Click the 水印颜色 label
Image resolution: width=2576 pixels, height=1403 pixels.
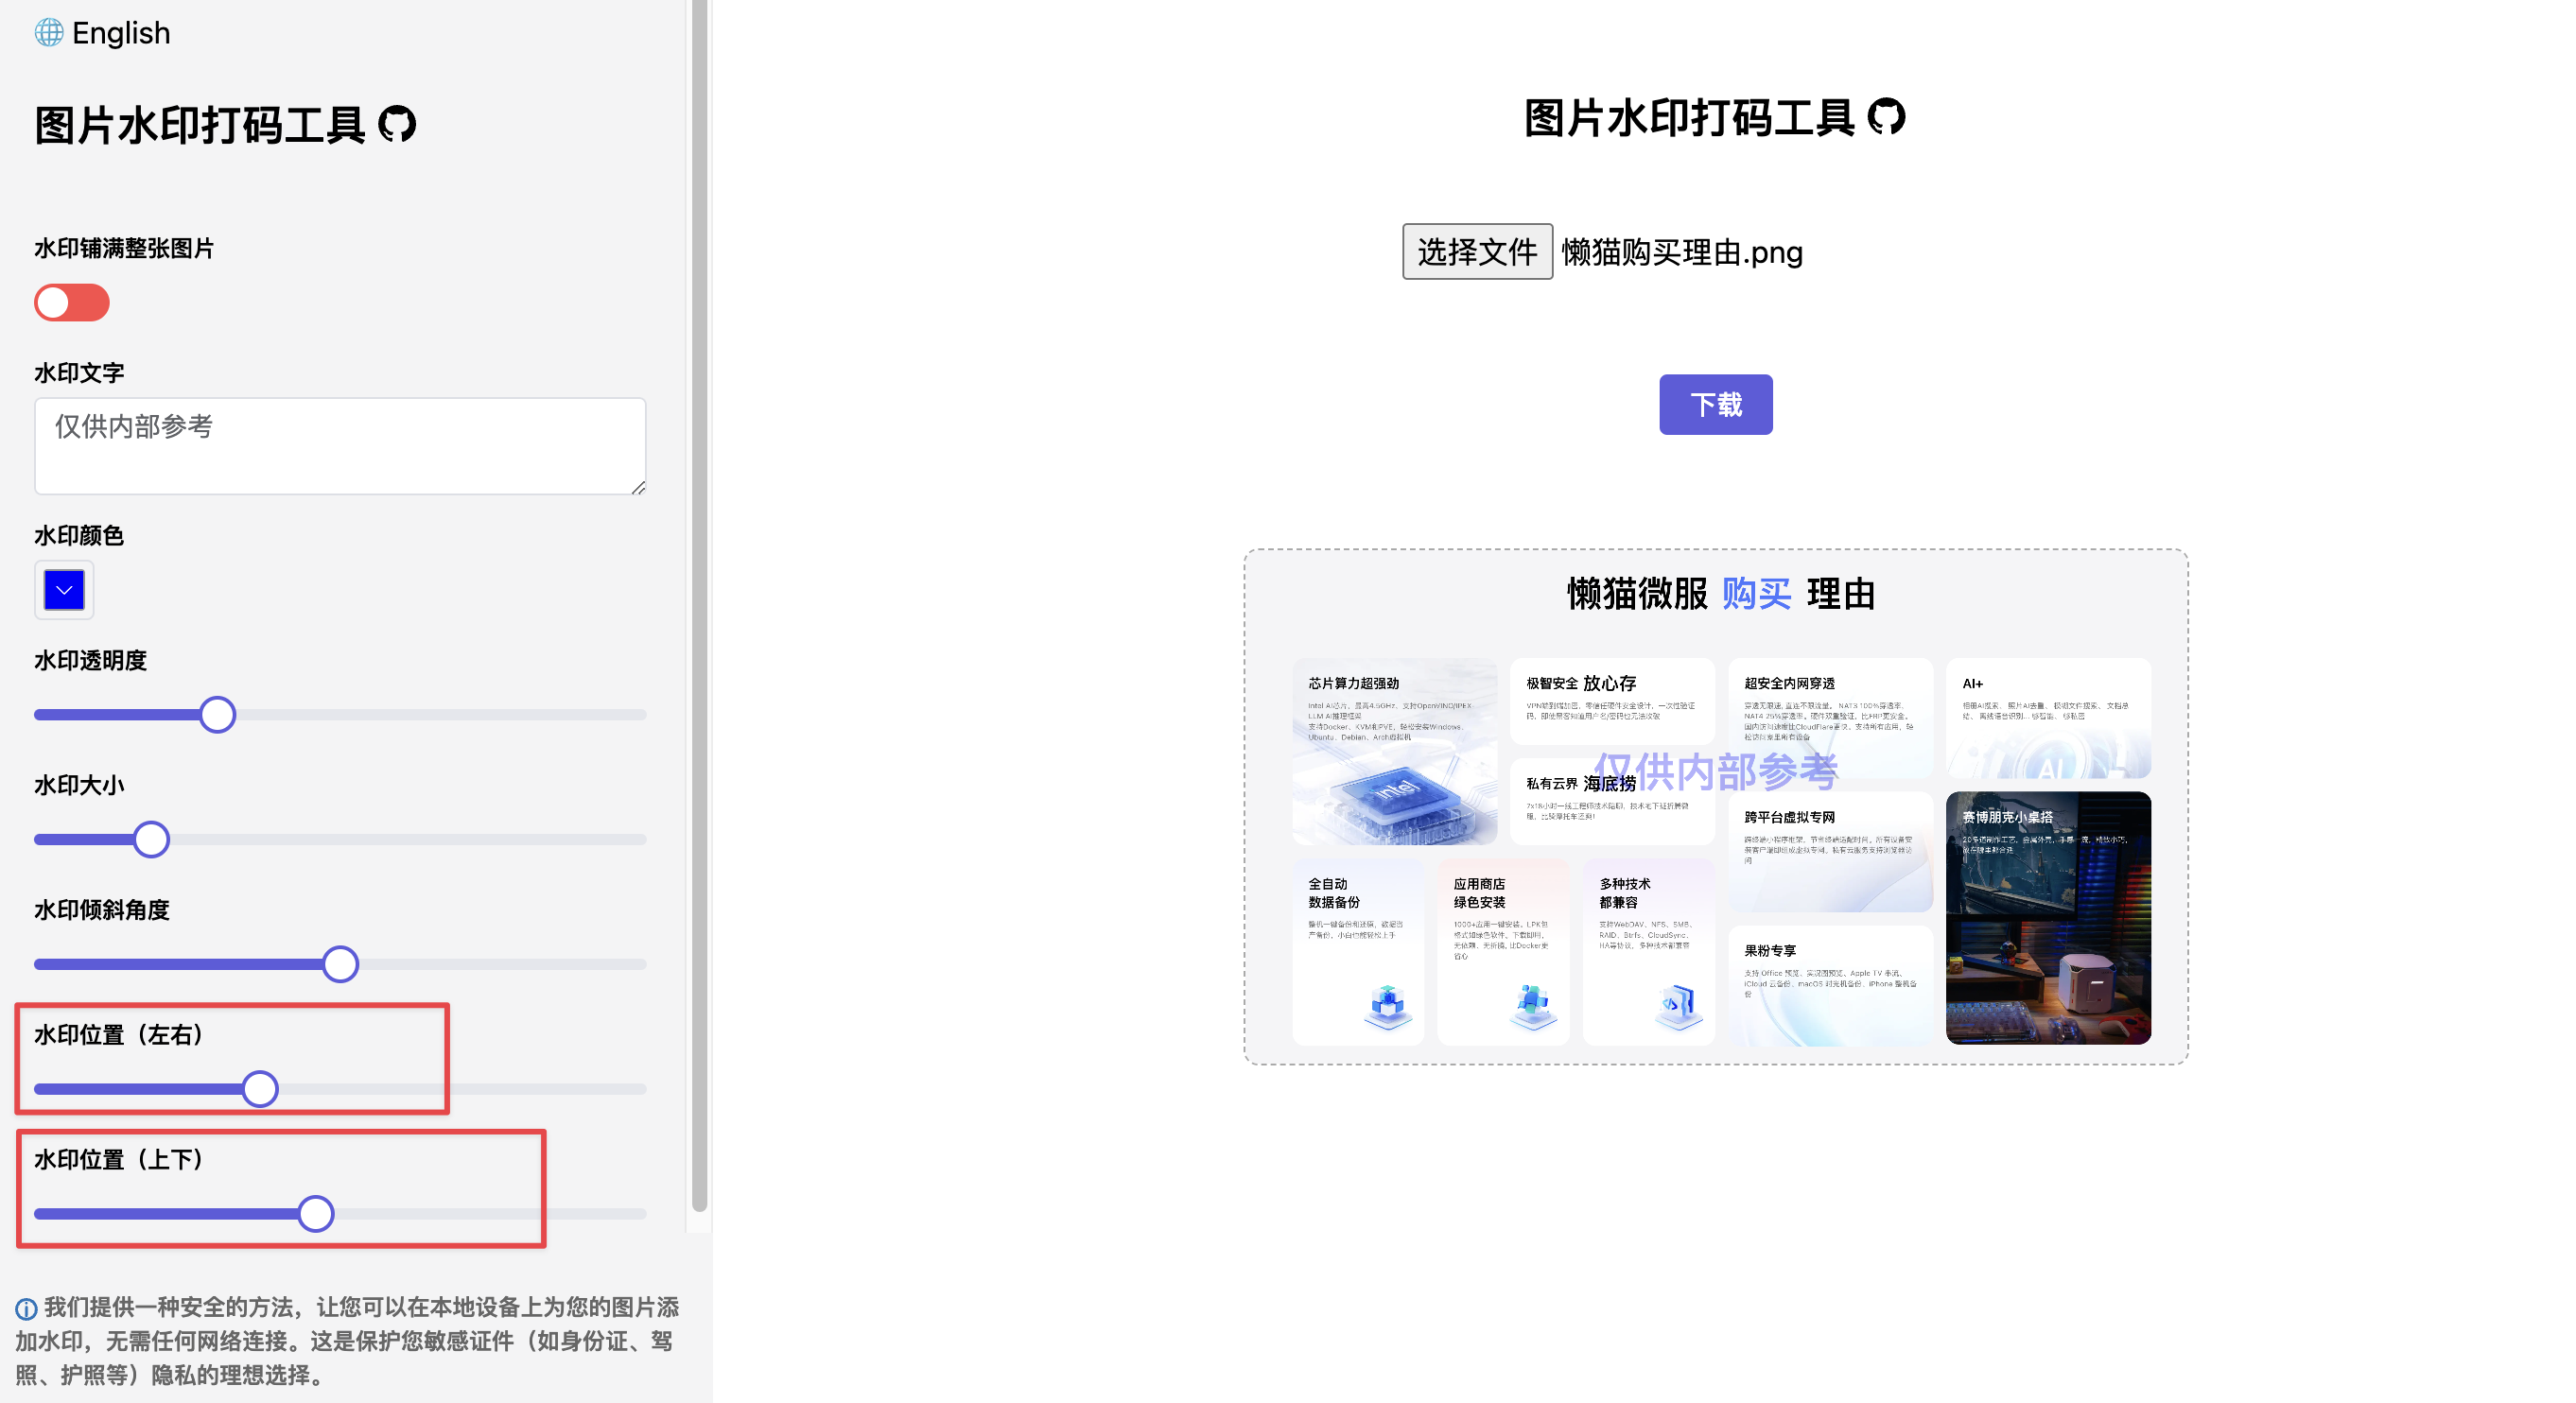click(x=79, y=536)
